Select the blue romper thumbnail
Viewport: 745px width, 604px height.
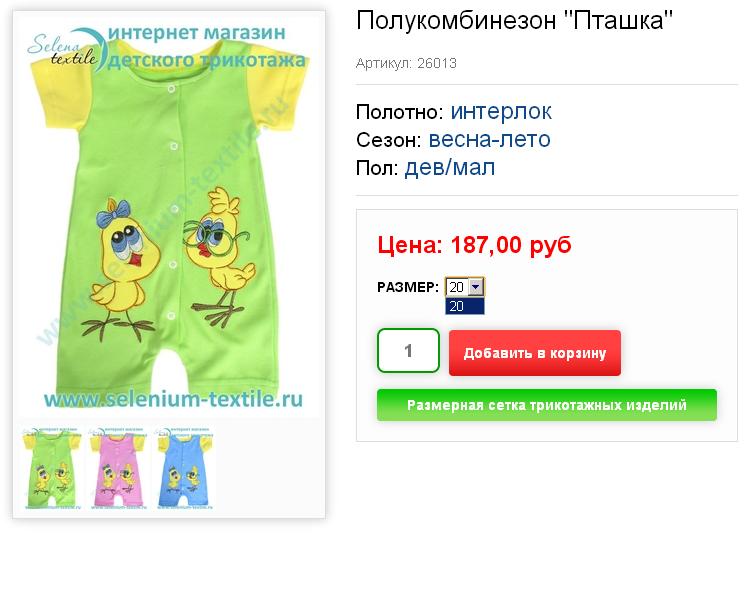[184, 468]
